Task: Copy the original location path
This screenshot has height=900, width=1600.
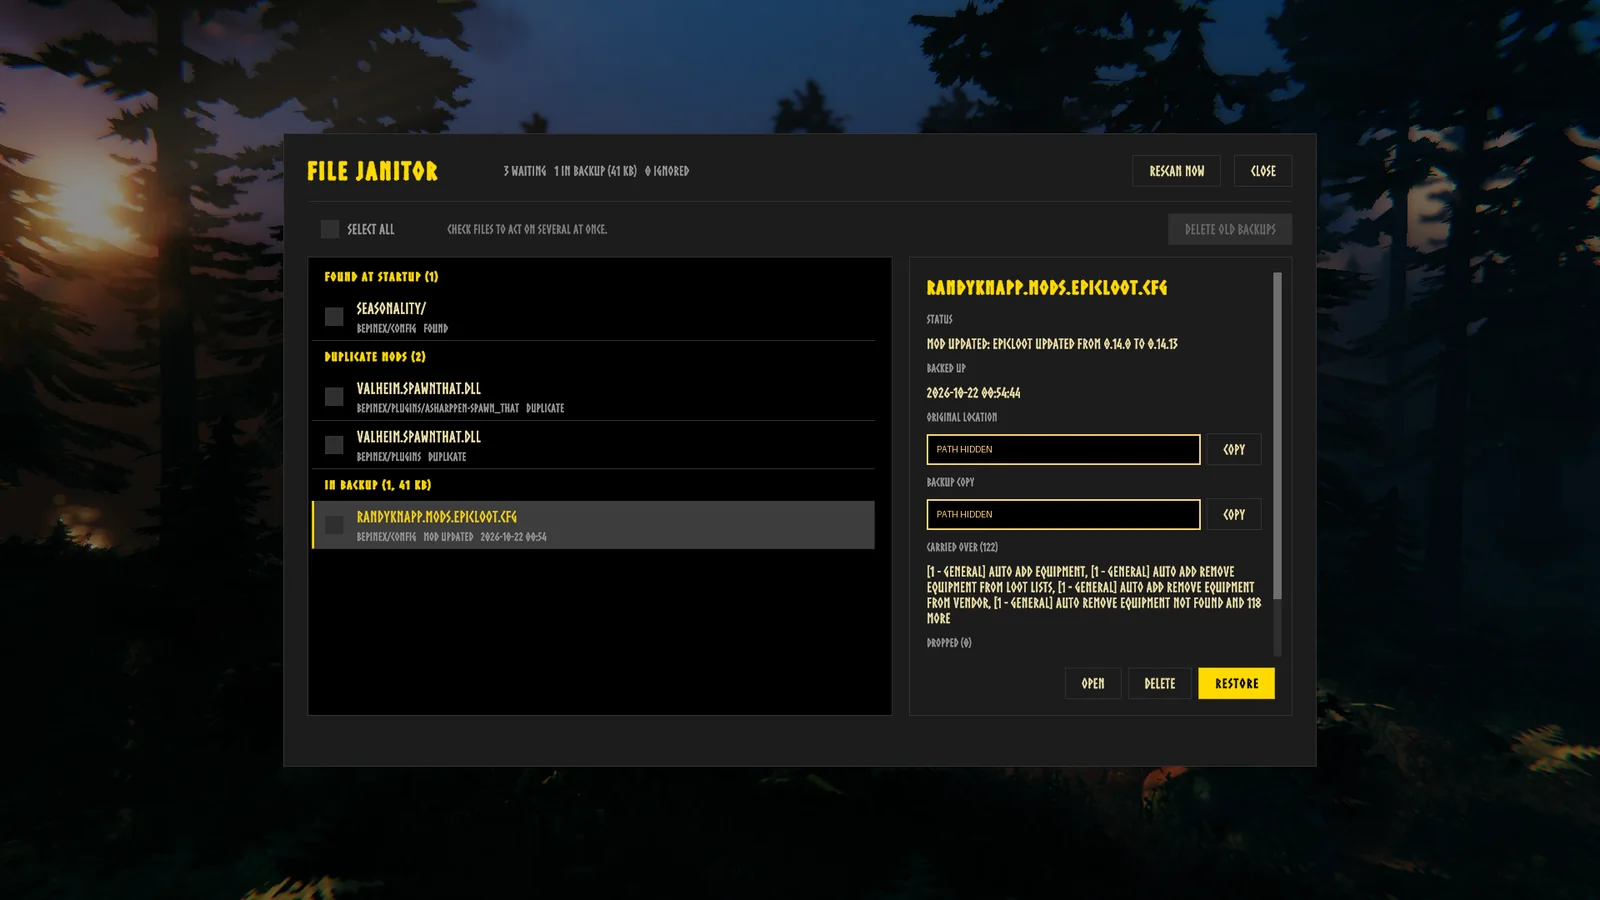Action: point(1234,449)
